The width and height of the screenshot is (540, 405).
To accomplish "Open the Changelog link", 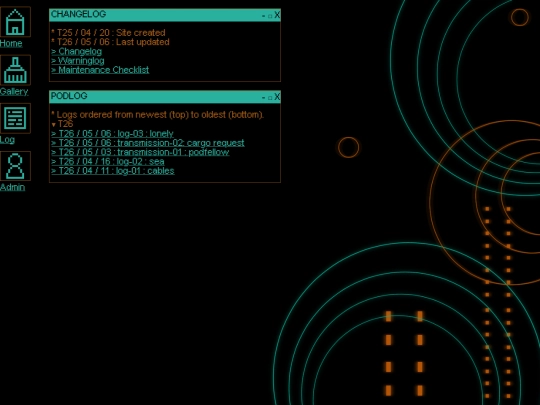I will click(x=76, y=51).
